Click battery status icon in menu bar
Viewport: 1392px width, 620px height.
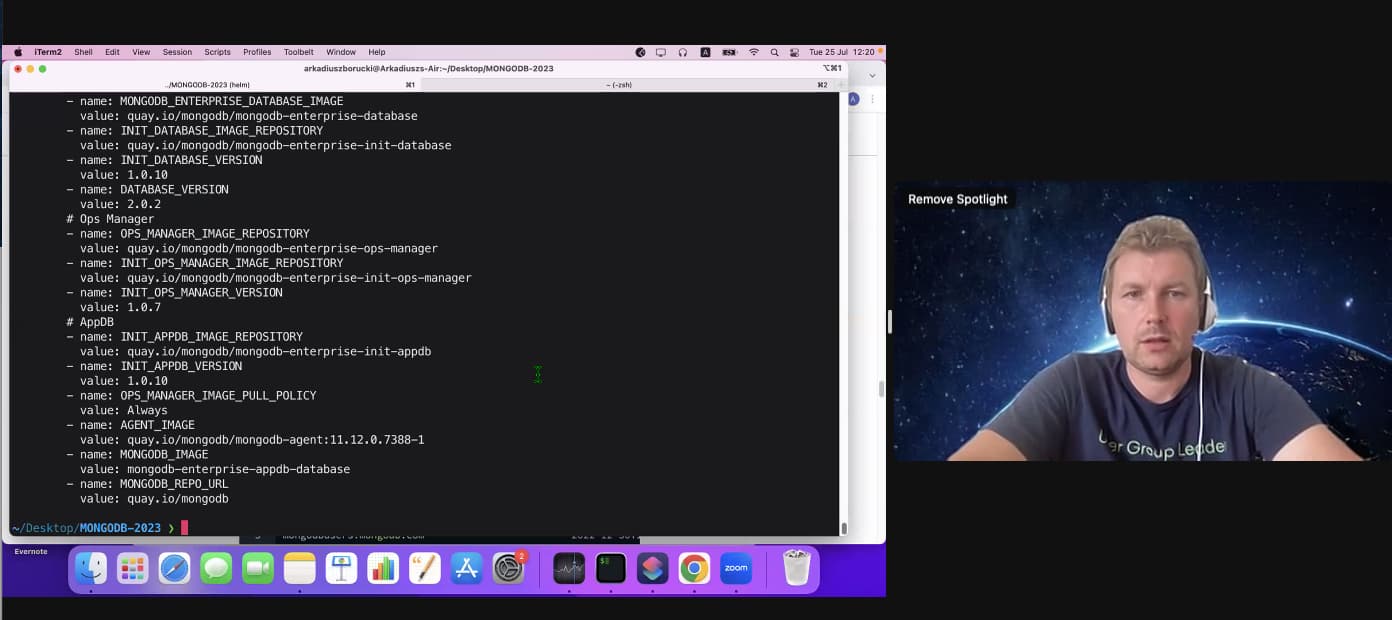pos(730,52)
